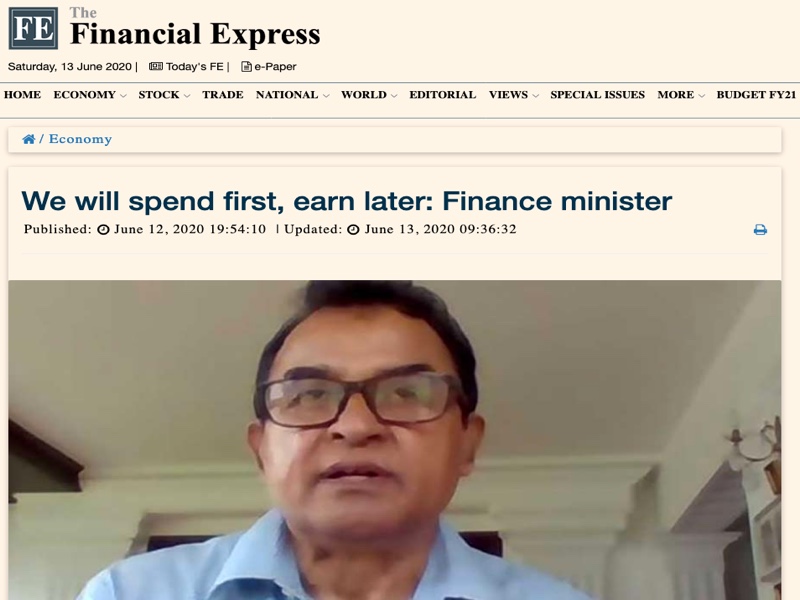Click the finance minister article photo
Screen dimensions: 800x600
[394, 440]
